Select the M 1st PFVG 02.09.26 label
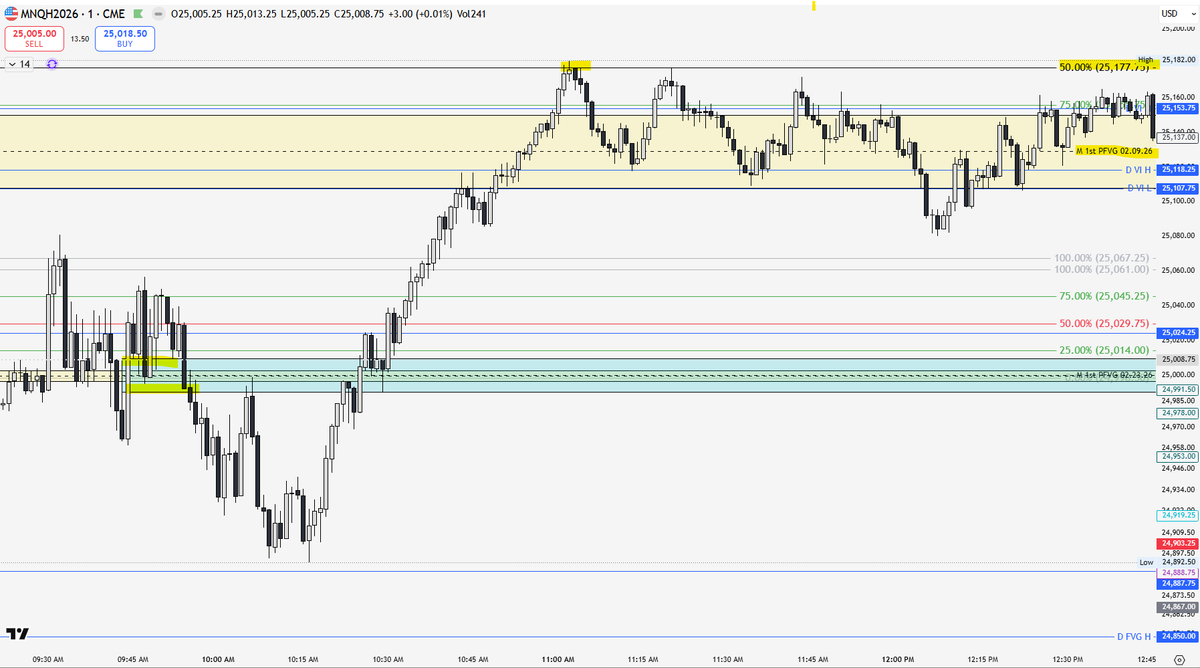Viewport: 1200px width, 668px height. 1114,150
